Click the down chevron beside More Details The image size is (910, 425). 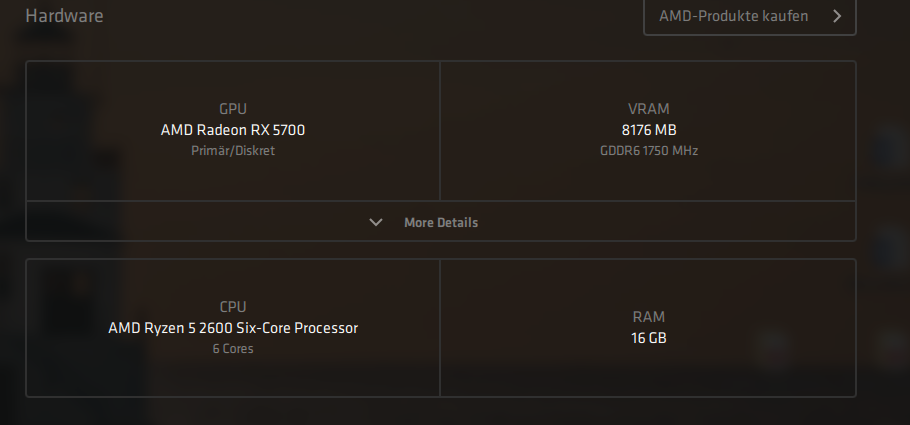[376, 222]
